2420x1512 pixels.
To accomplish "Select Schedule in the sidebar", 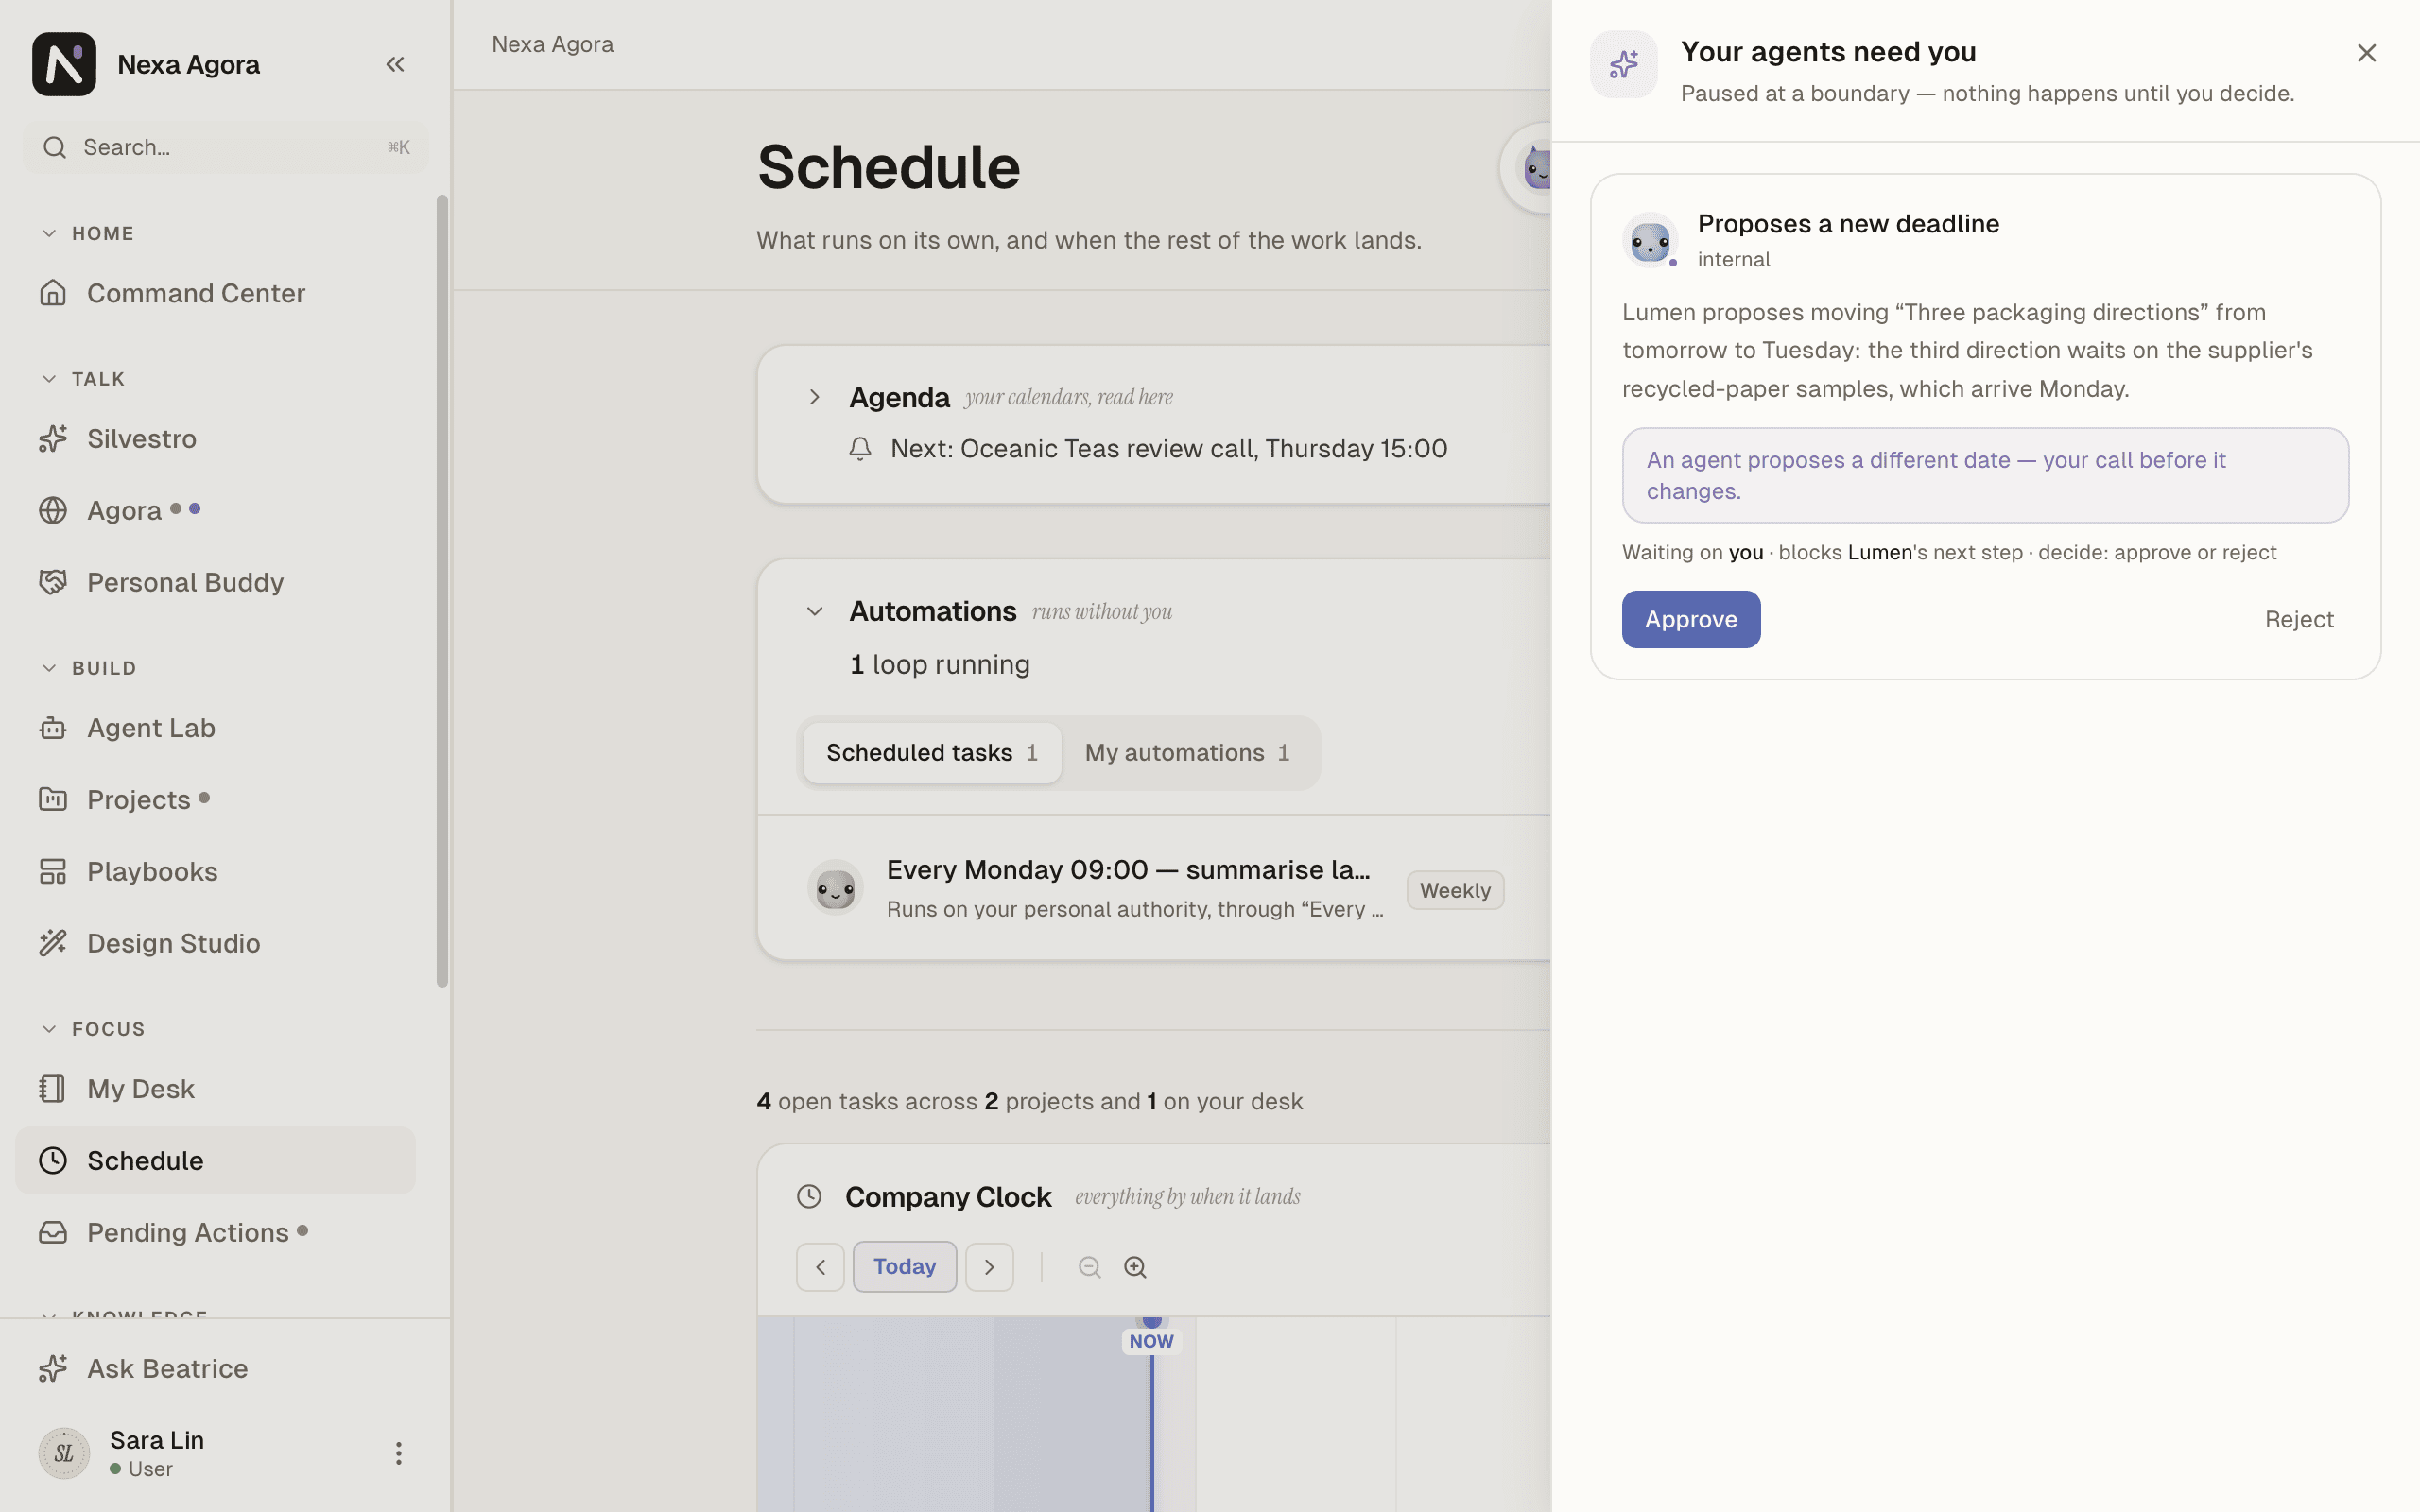I will (x=215, y=1160).
